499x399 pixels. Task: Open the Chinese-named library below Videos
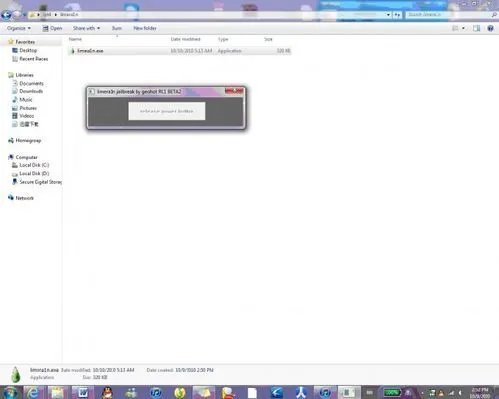29,124
